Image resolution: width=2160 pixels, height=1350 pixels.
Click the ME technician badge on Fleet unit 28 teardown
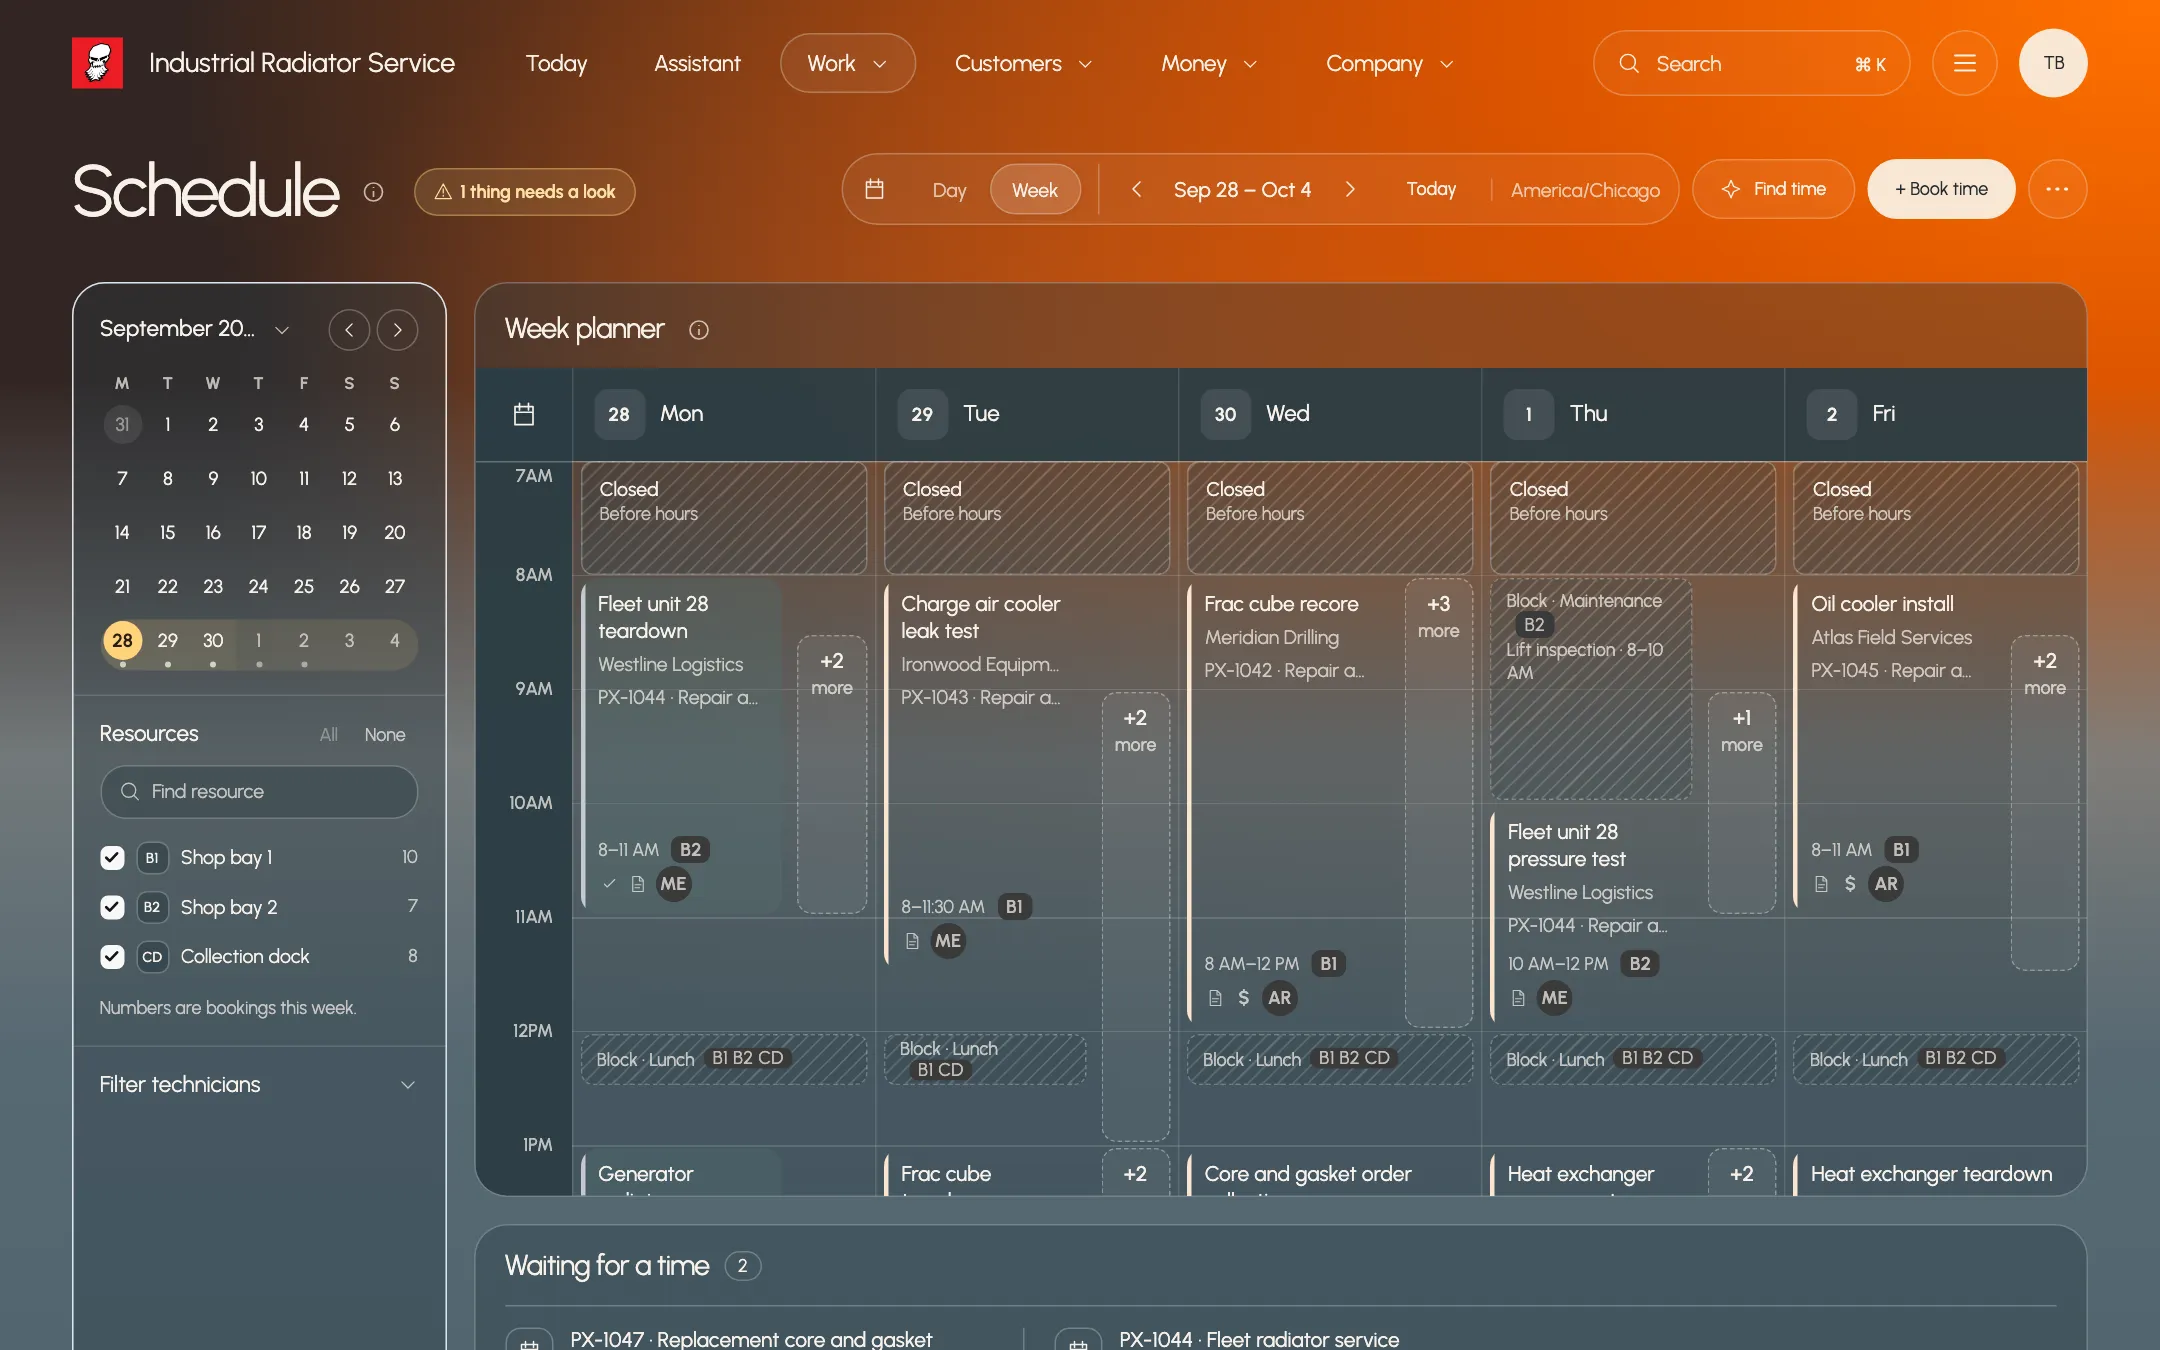point(673,884)
